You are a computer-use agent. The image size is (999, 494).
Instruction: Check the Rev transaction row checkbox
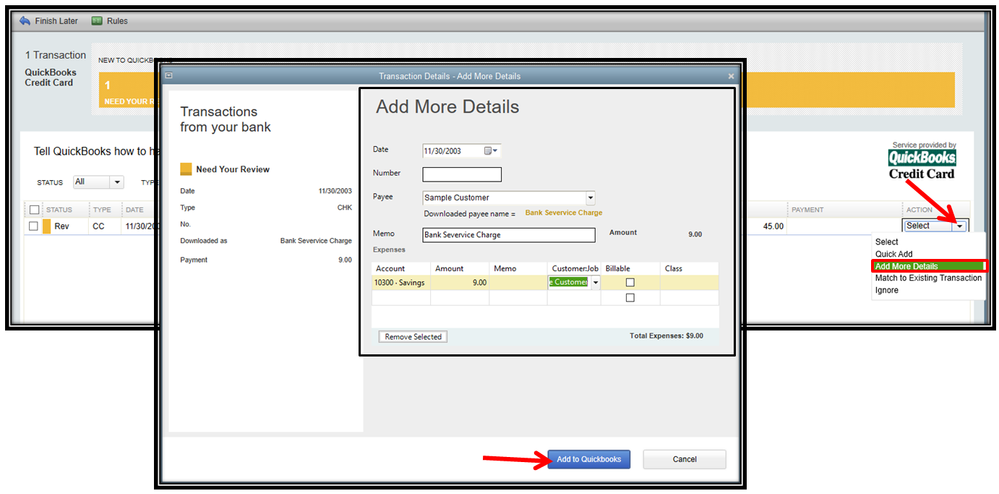click(34, 226)
